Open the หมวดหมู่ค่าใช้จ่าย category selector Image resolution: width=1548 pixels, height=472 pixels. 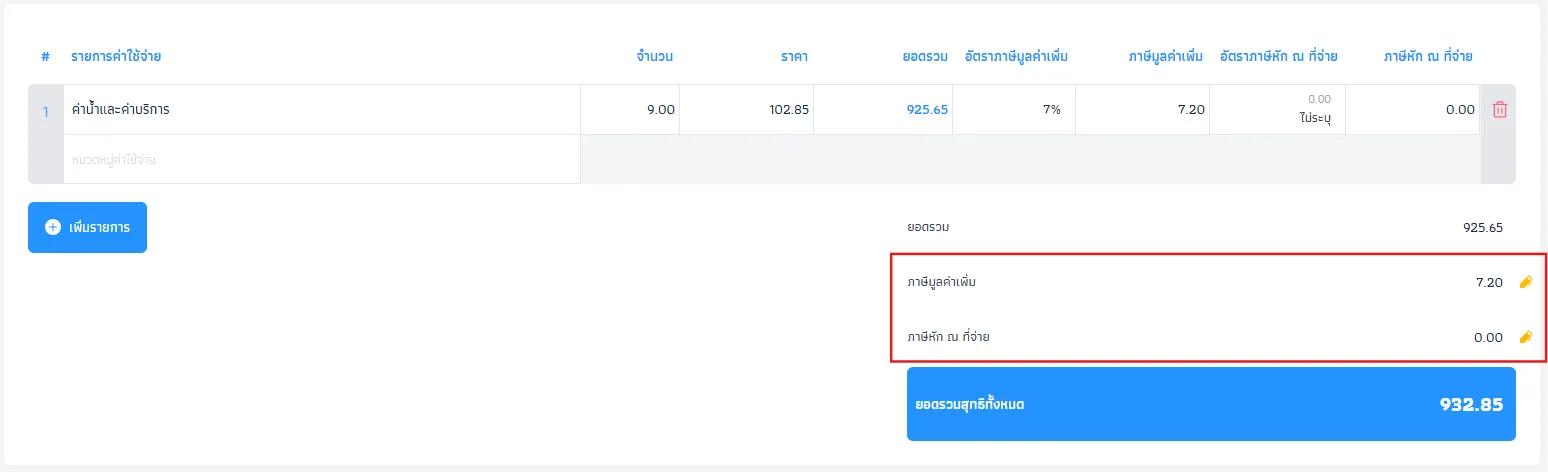pos(322,159)
